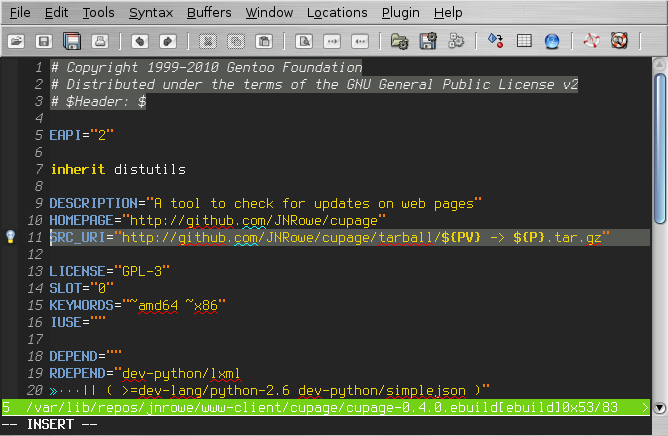Open the Syntax menu

[151, 13]
